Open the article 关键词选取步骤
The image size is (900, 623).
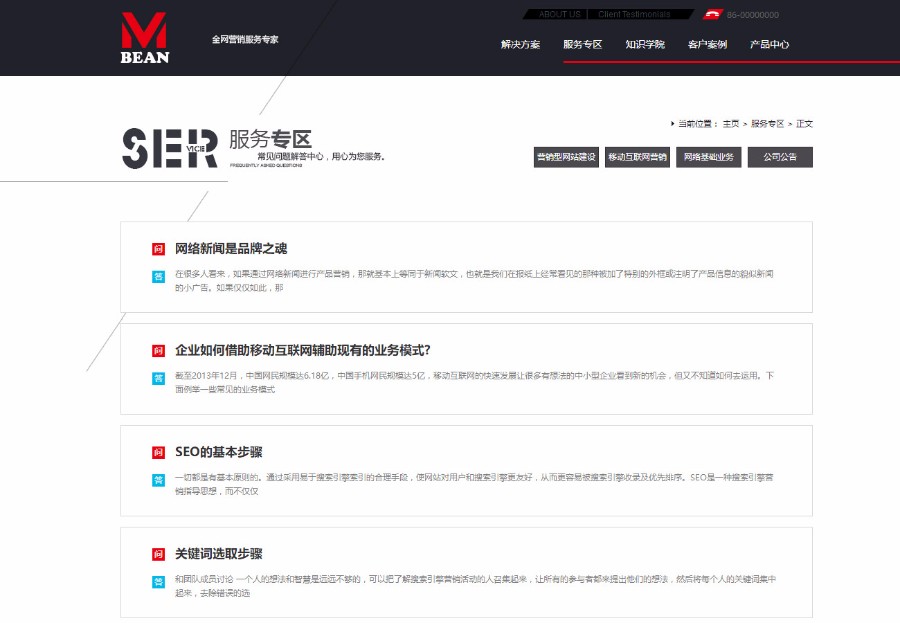(x=219, y=554)
